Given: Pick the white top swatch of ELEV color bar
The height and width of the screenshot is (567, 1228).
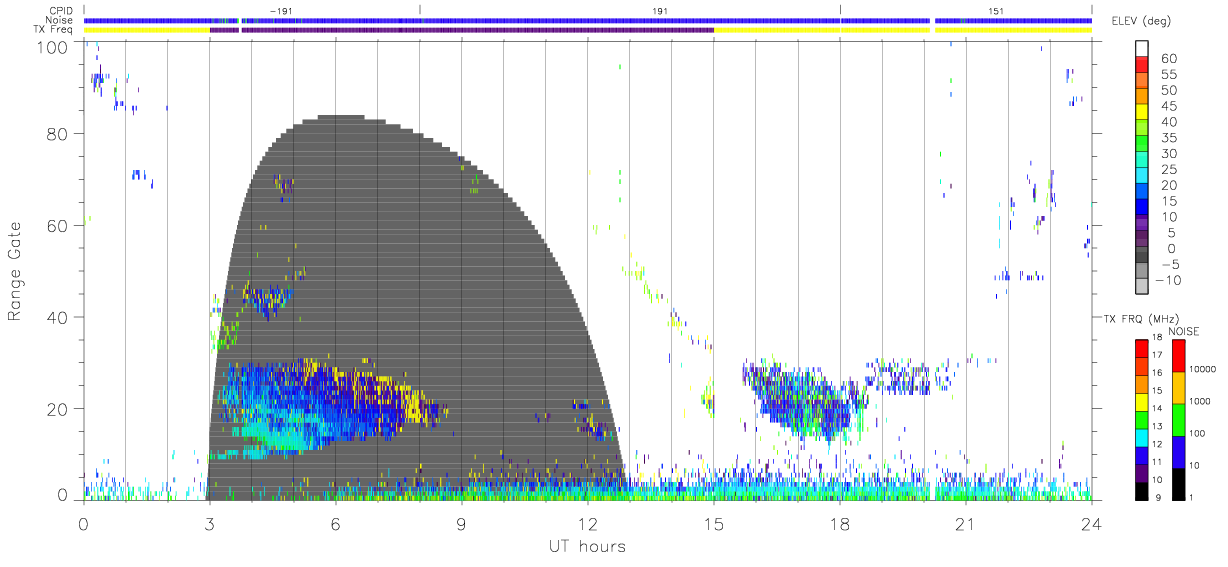Looking at the screenshot, I should [1144, 50].
